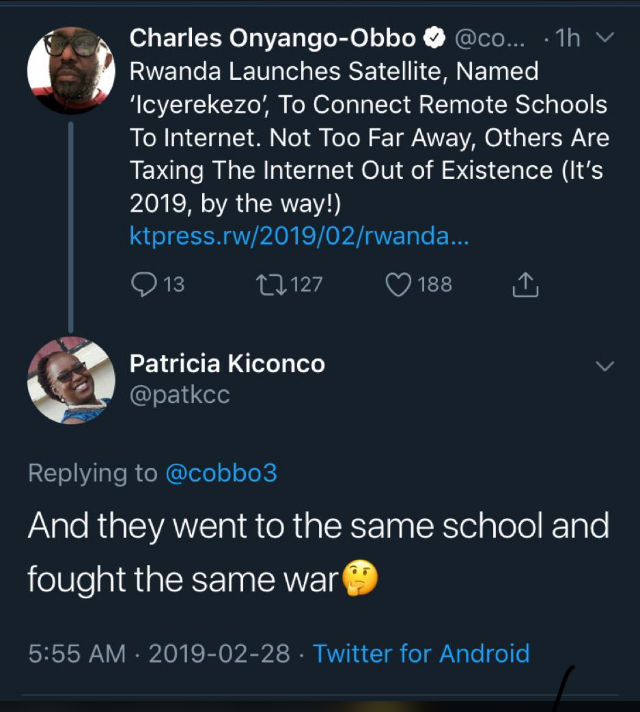The height and width of the screenshot is (712, 640).
Task: Tap the share icon on the first tweet
Action: click(525, 285)
